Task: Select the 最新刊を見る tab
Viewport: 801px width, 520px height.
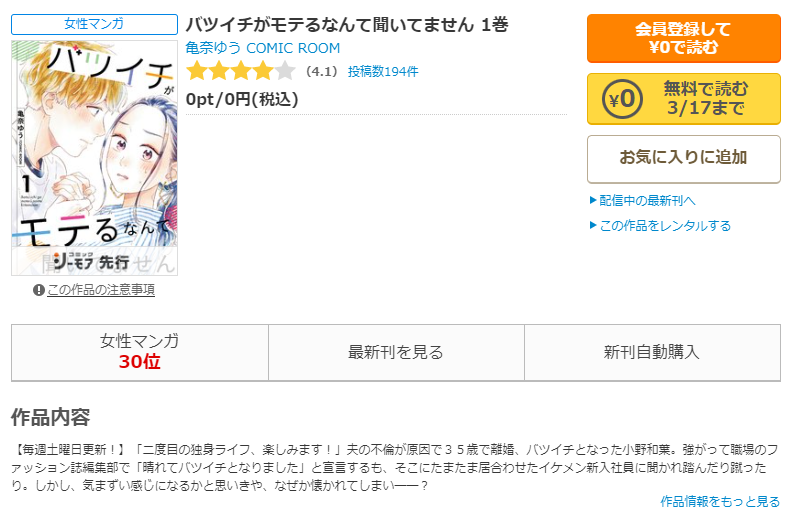Action: pyautogui.click(x=396, y=352)
